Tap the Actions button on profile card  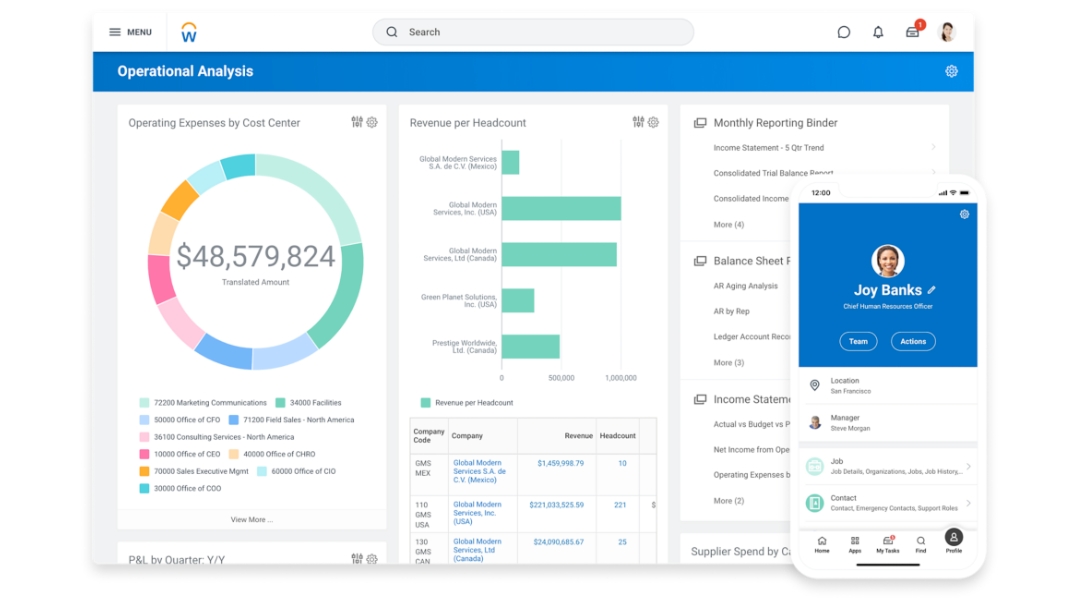913,341
